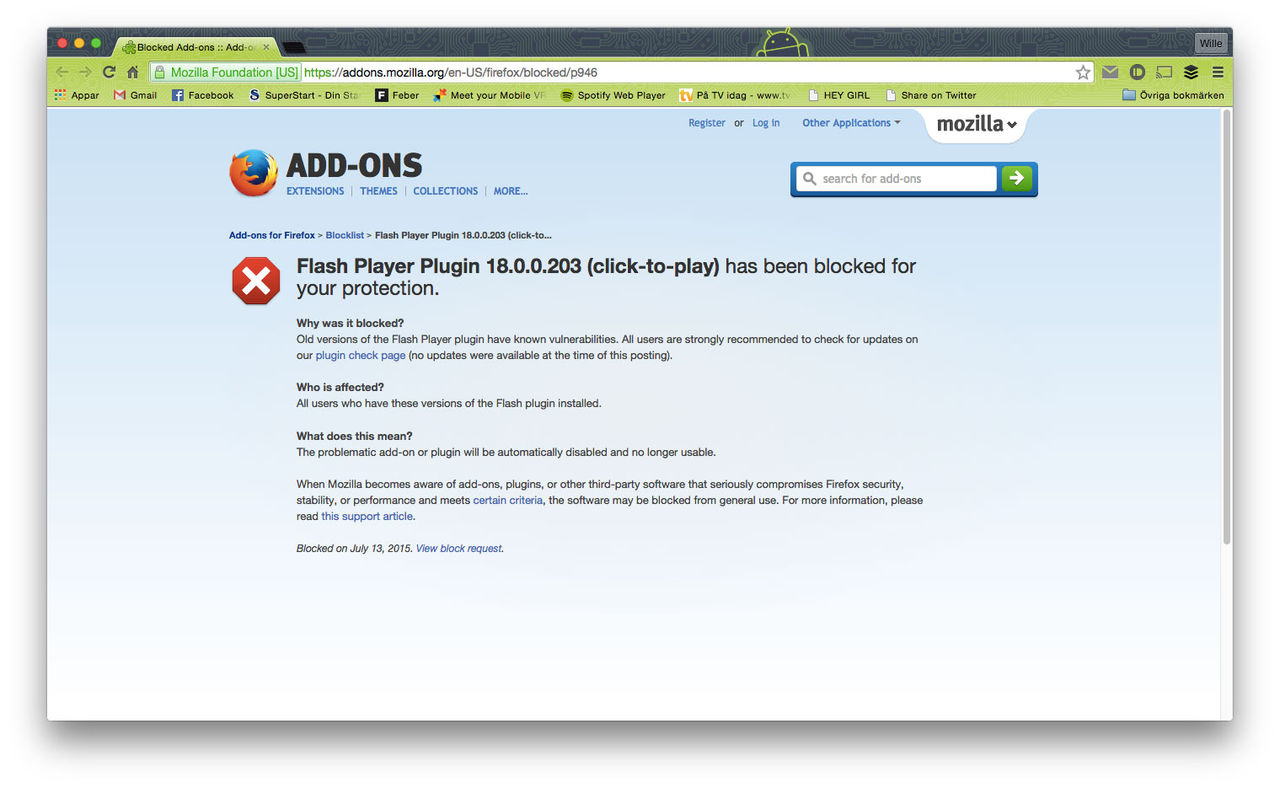Viewport: 1280px width, 788px height.
Task: Expand the Other Applications dropdown
Action: (x=851, y=123)
